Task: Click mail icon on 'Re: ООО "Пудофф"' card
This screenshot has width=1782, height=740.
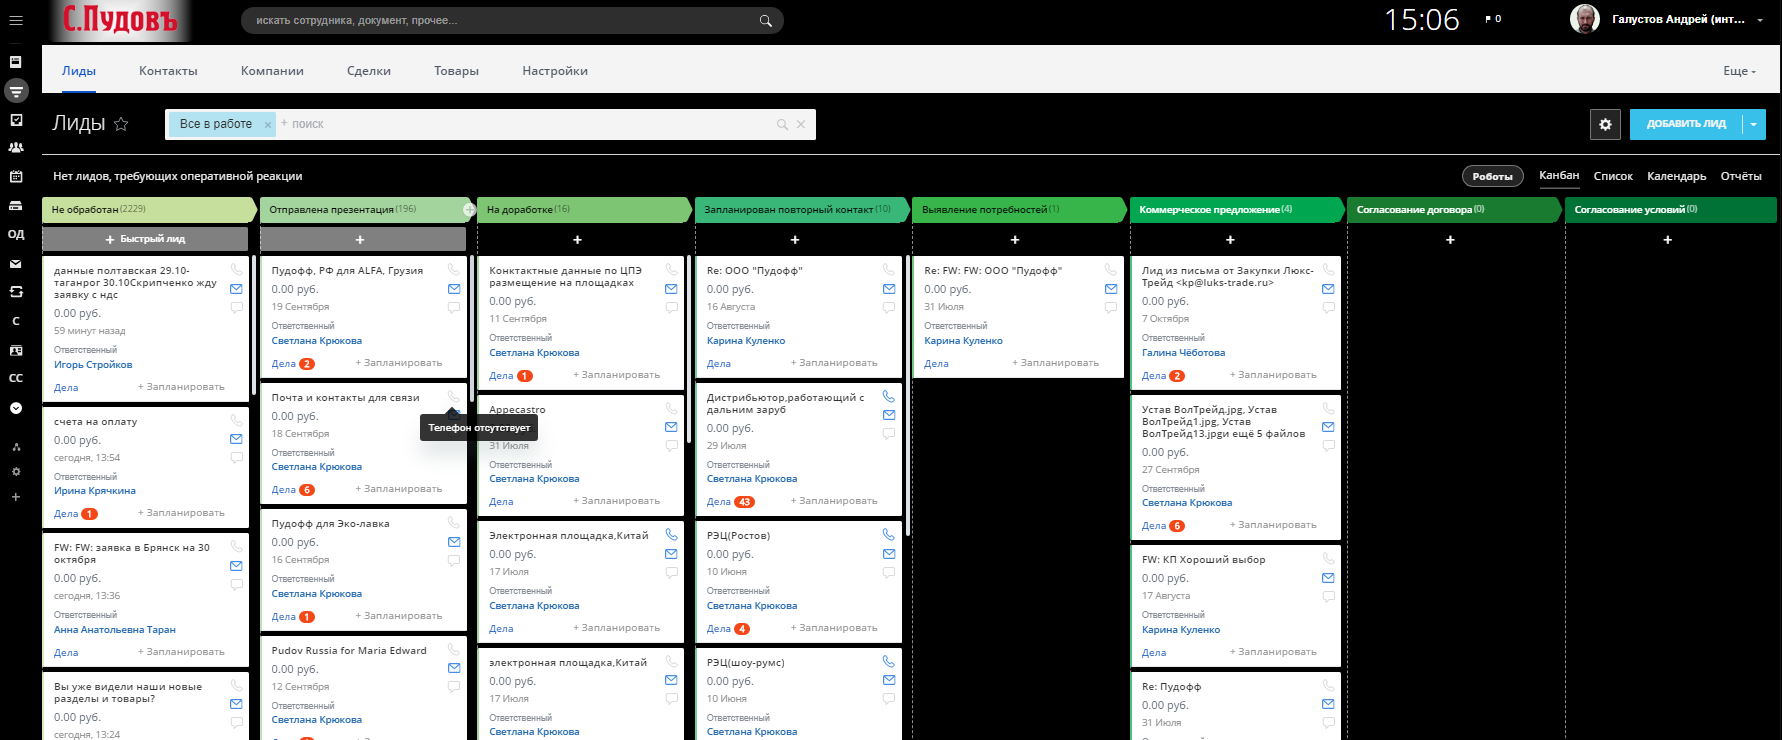Action: 889,289
